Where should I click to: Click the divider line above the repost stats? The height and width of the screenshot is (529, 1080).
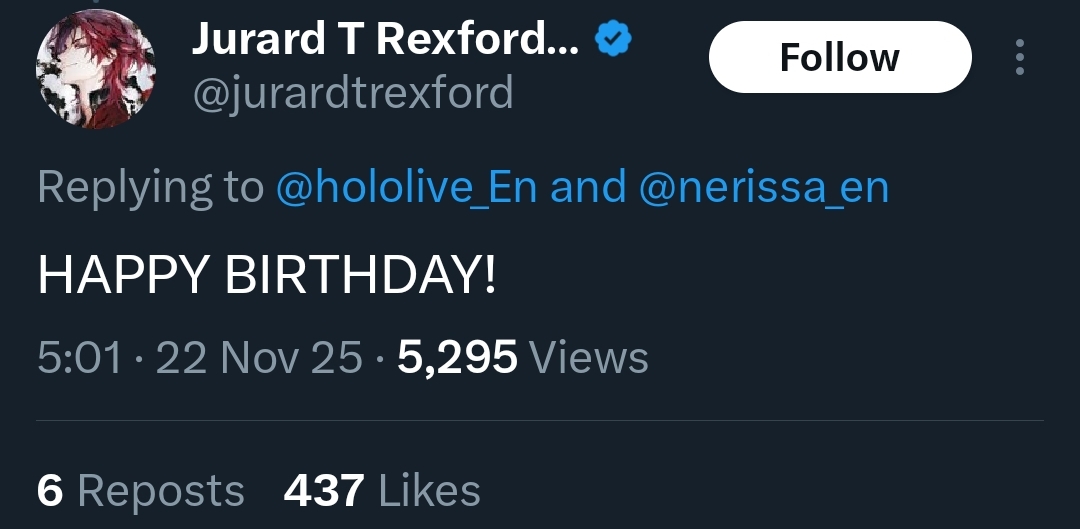pos(540,421)
